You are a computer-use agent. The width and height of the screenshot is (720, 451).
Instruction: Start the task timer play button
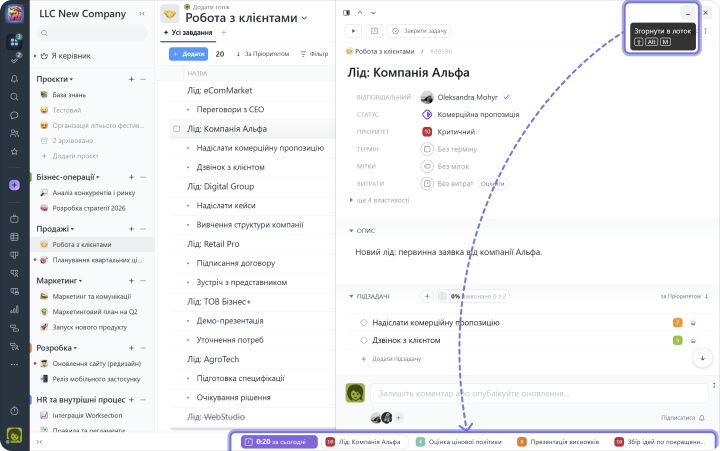click(x=352, y=31)
